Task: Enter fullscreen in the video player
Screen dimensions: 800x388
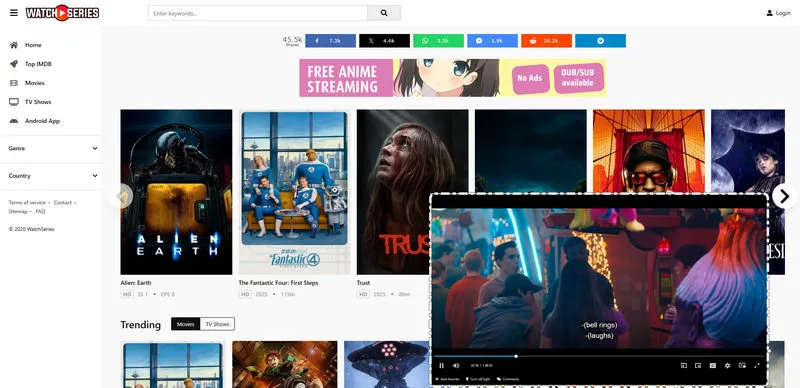Action: (x=757, y=366)
